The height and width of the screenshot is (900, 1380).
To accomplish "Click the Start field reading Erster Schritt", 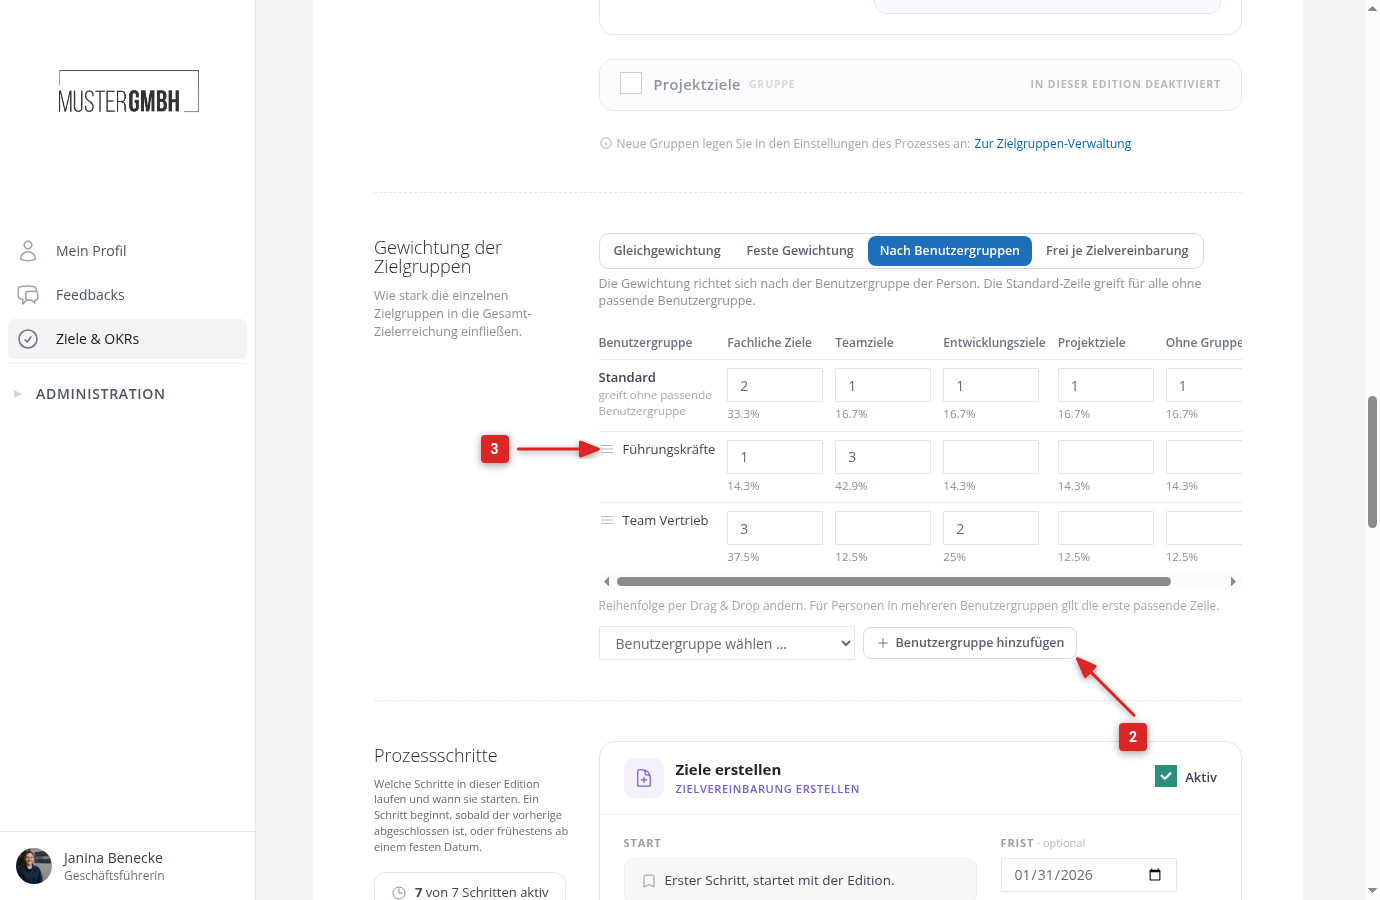I will pyautogui.click(x=800, y=879).
